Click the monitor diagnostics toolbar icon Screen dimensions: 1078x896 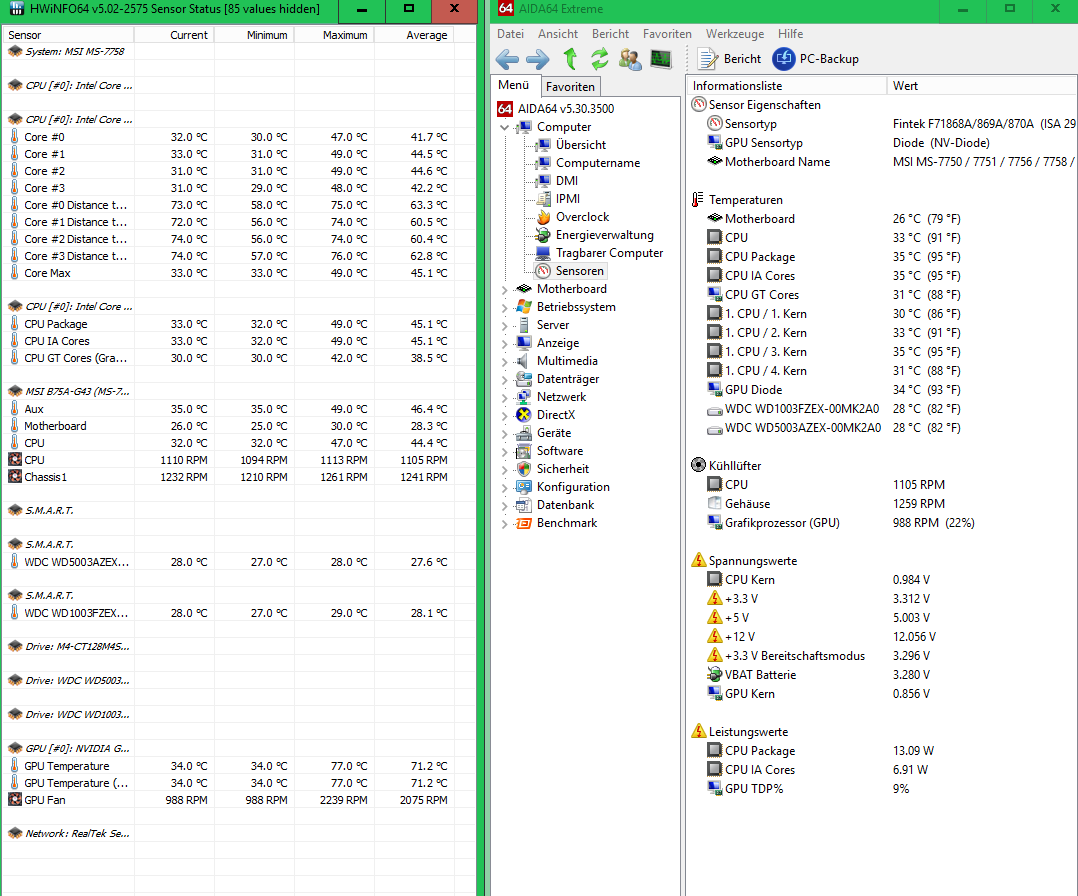tap(661, 59)
